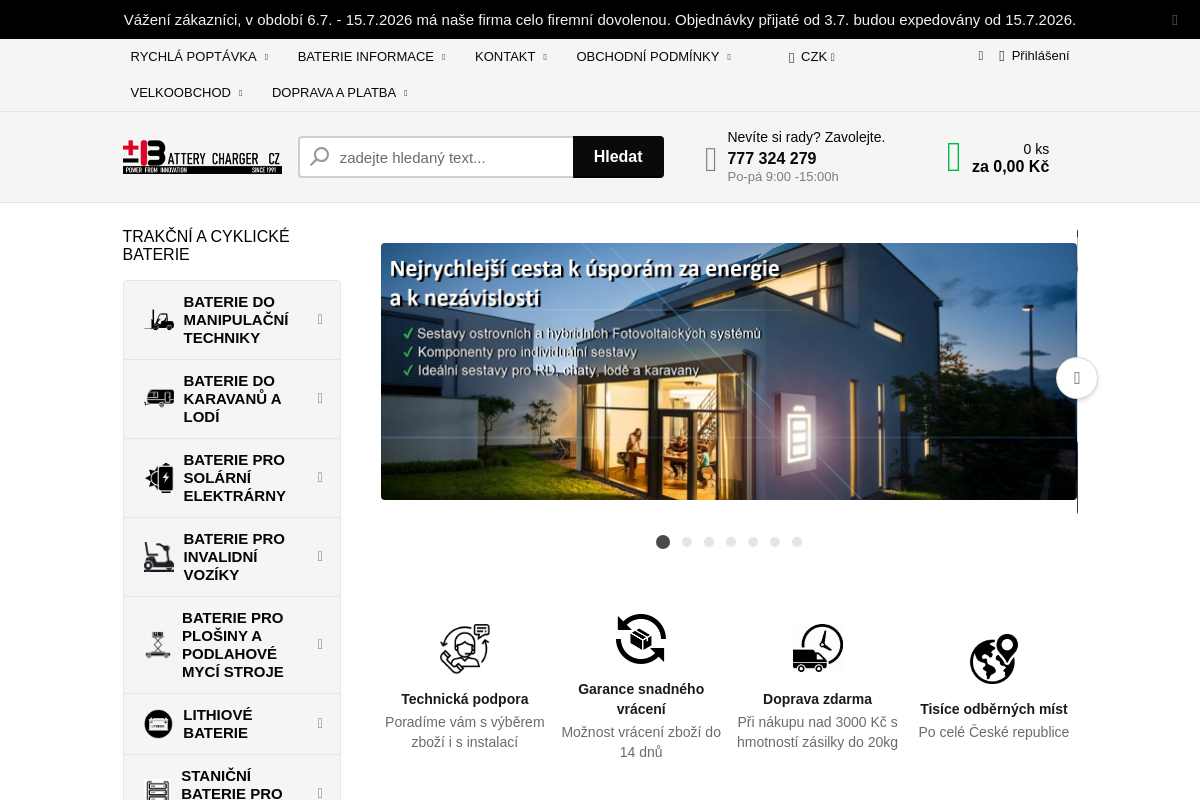Select the last carousel slide dot
The width and height of the screenshot is (1200, 800).
[797, 542]
